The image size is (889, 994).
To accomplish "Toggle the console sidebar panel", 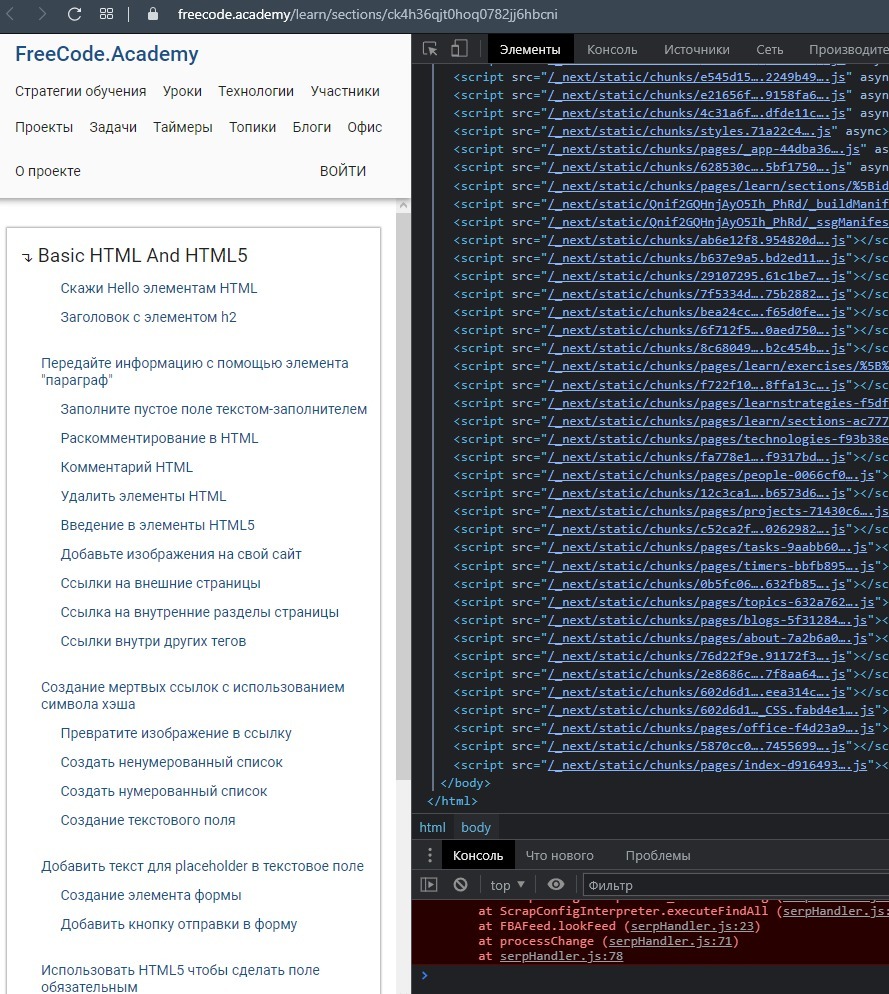I will 429,885.
